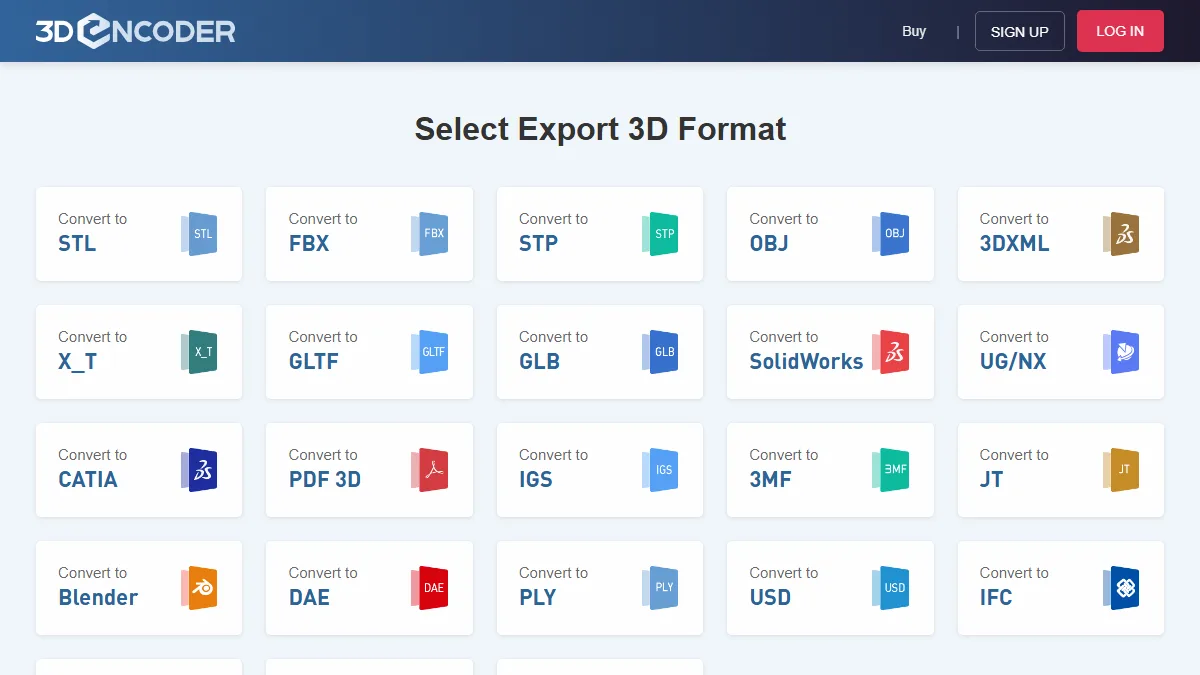Select the UG/NX format label
The height and width of the screenshot is (675, 1200).
(1013, 361)
